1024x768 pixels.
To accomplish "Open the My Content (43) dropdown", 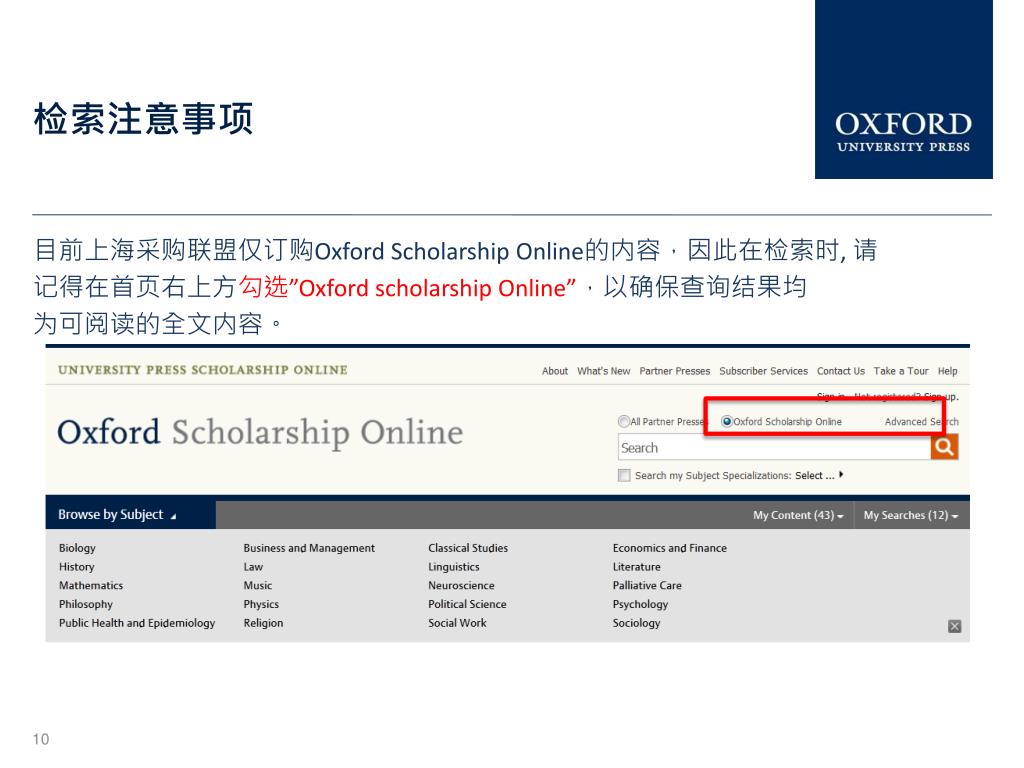I will click(x=798, y=515).
